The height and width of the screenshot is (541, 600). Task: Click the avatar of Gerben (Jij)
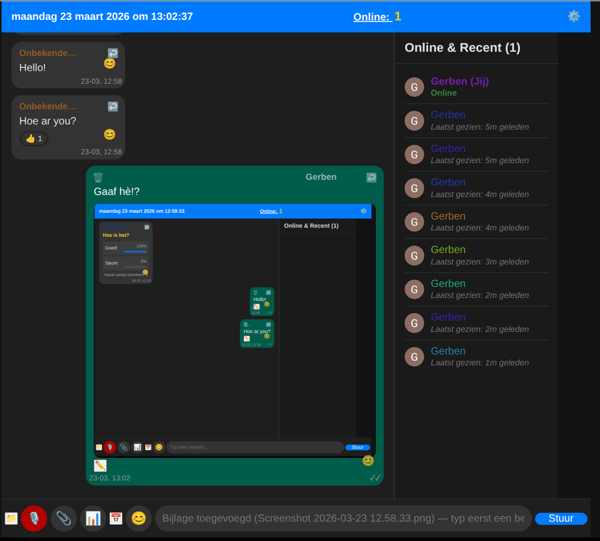414,87
